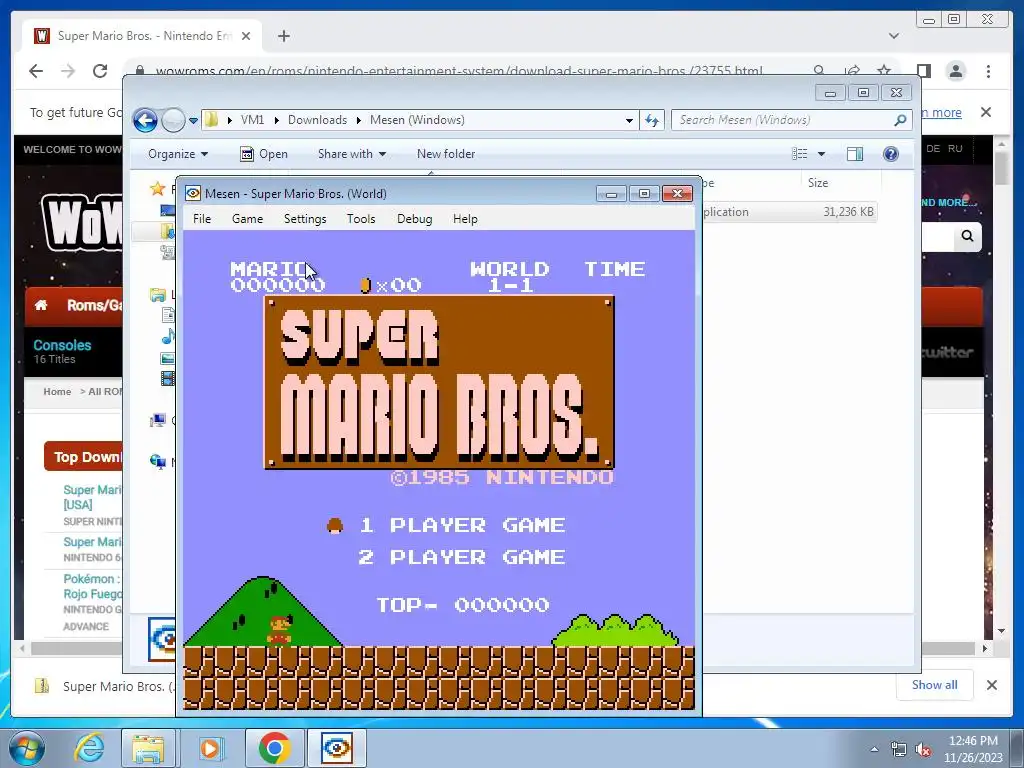Open Internet Explorer from the taskbar
This screenshot has height=768, width=1024.
click(x=89, y=748)
